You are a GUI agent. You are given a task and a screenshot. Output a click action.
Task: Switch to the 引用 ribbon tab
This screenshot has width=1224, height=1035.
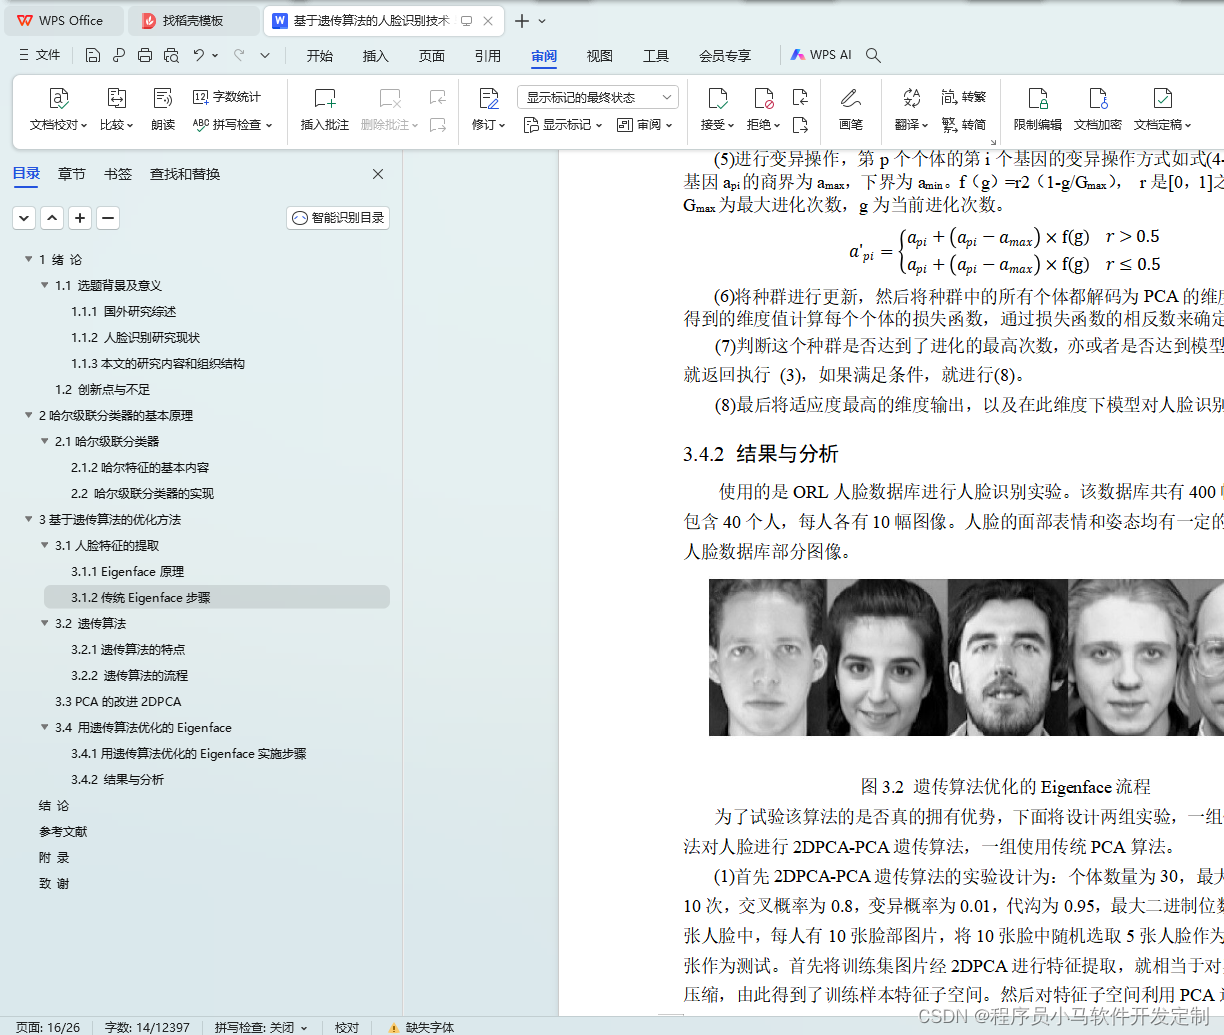[488, 56]
